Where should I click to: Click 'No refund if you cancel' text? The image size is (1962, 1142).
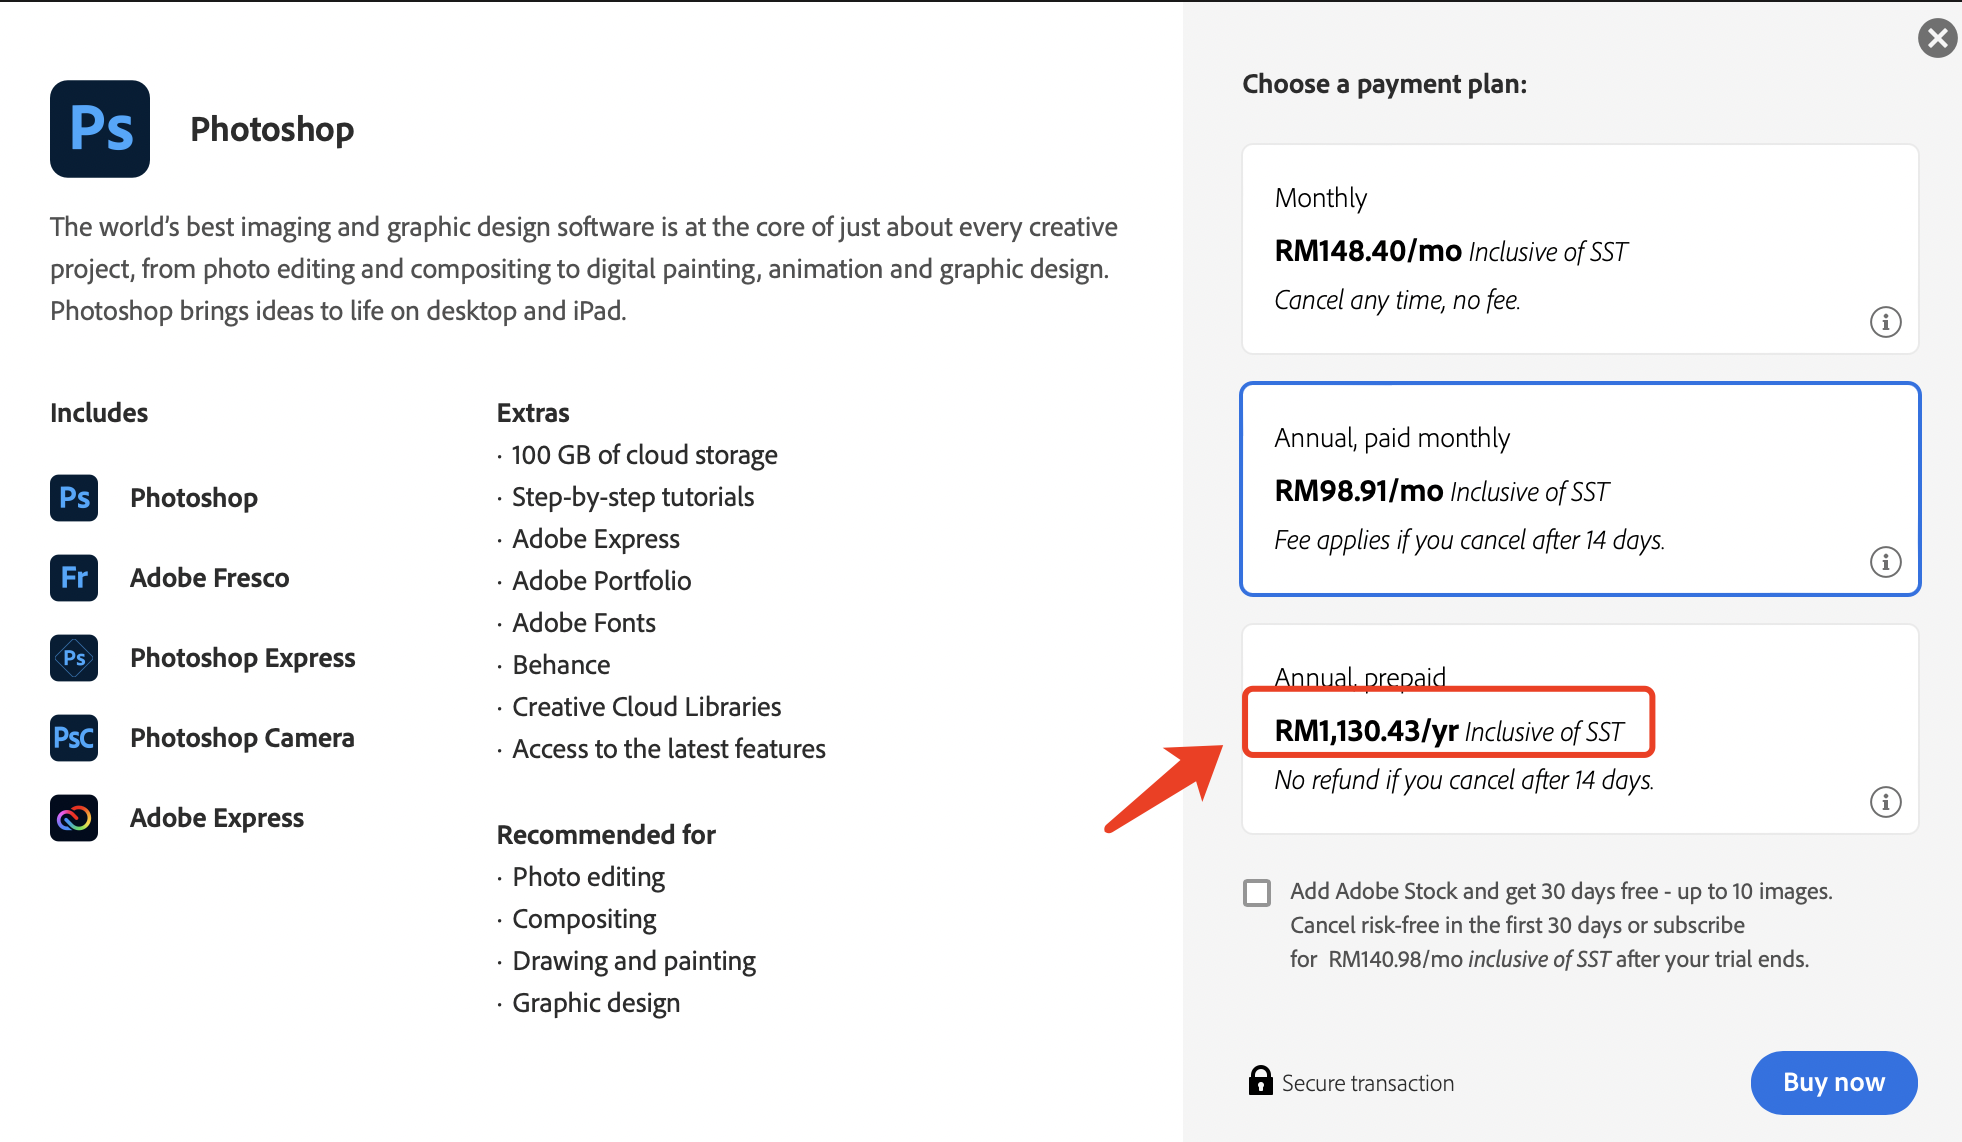(1464, 780)
